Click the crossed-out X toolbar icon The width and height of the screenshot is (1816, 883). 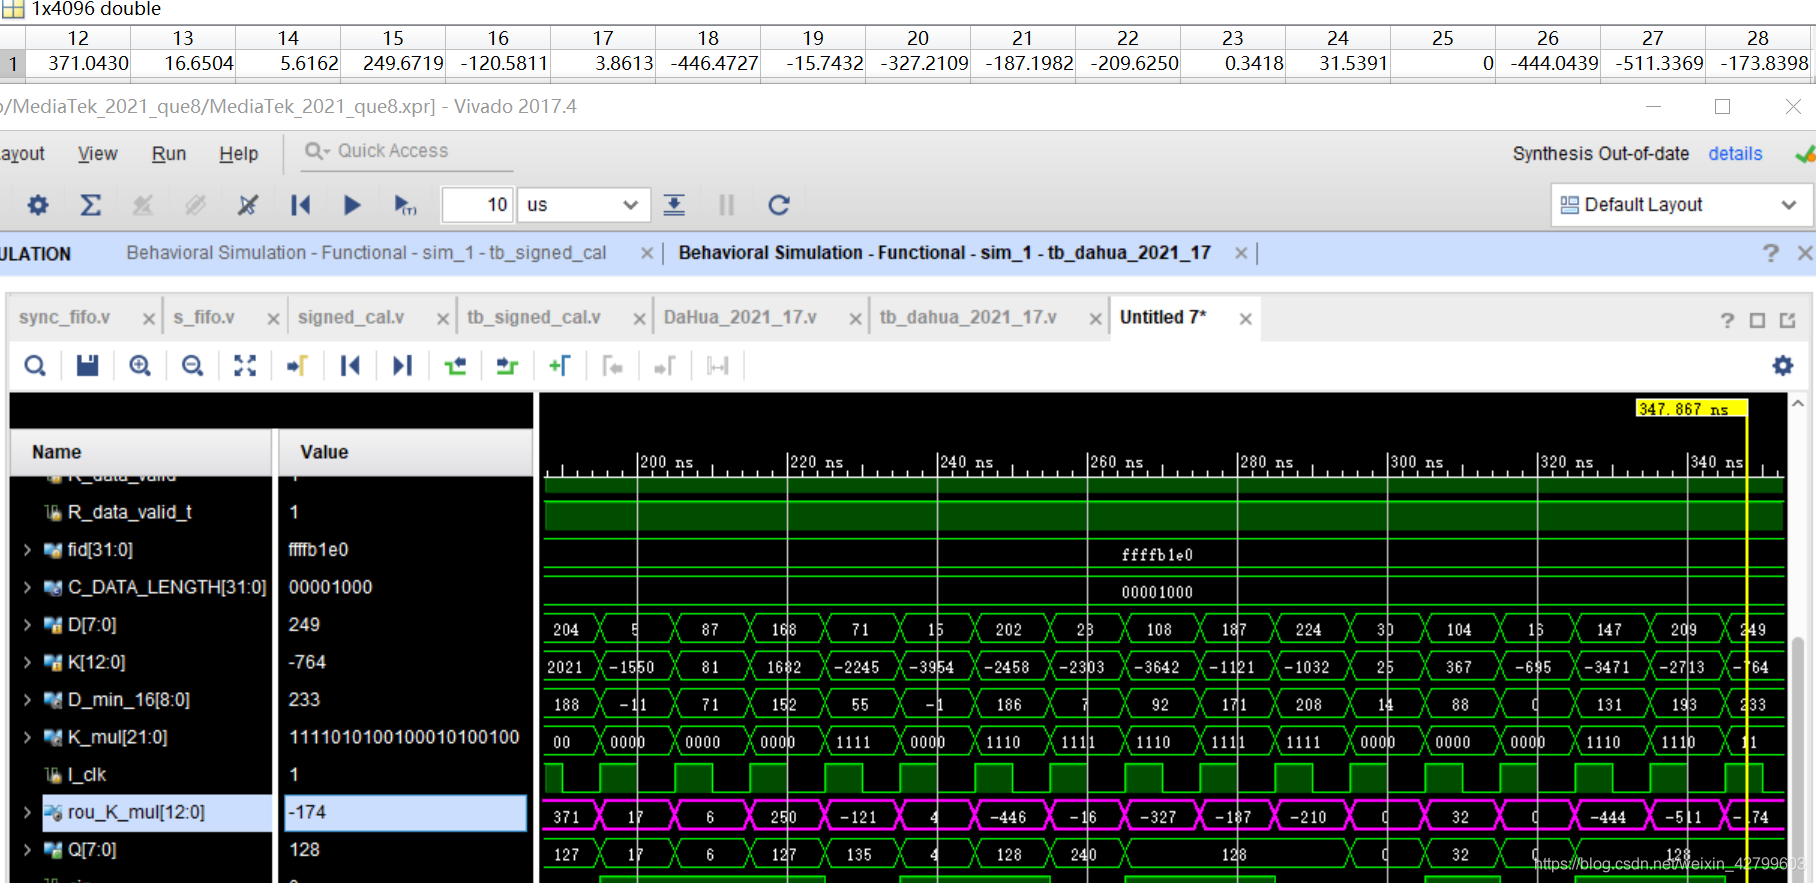pos(248,205)
